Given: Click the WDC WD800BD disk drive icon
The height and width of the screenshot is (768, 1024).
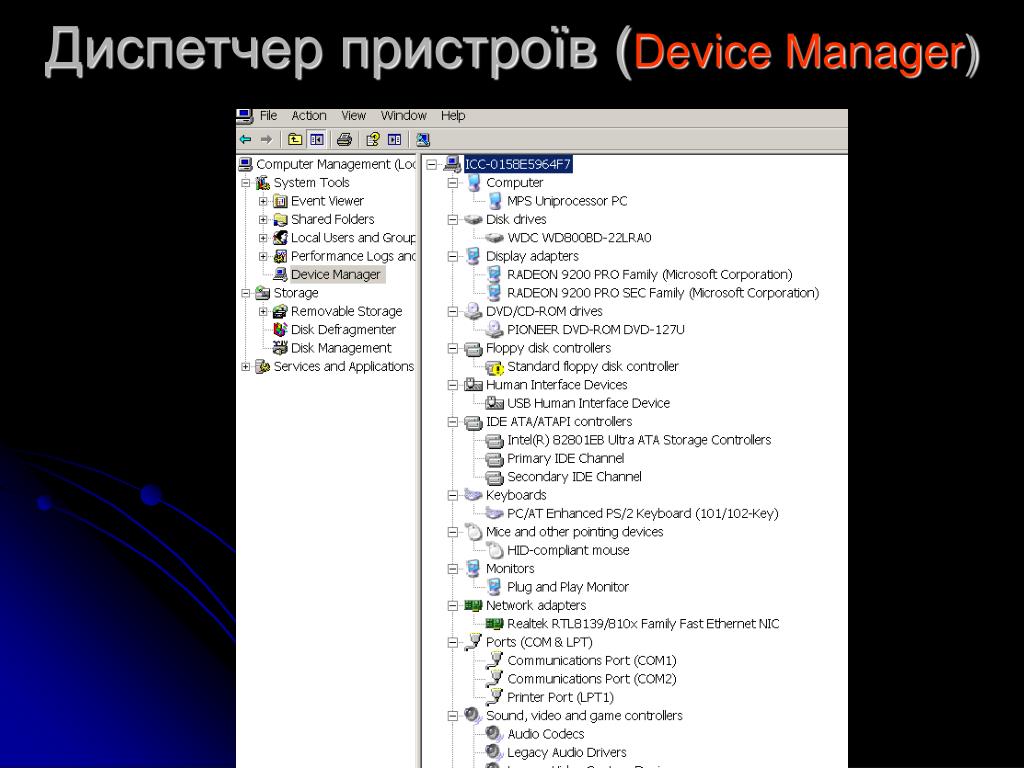Looking at the screenshot, I should tap(495, 238).
